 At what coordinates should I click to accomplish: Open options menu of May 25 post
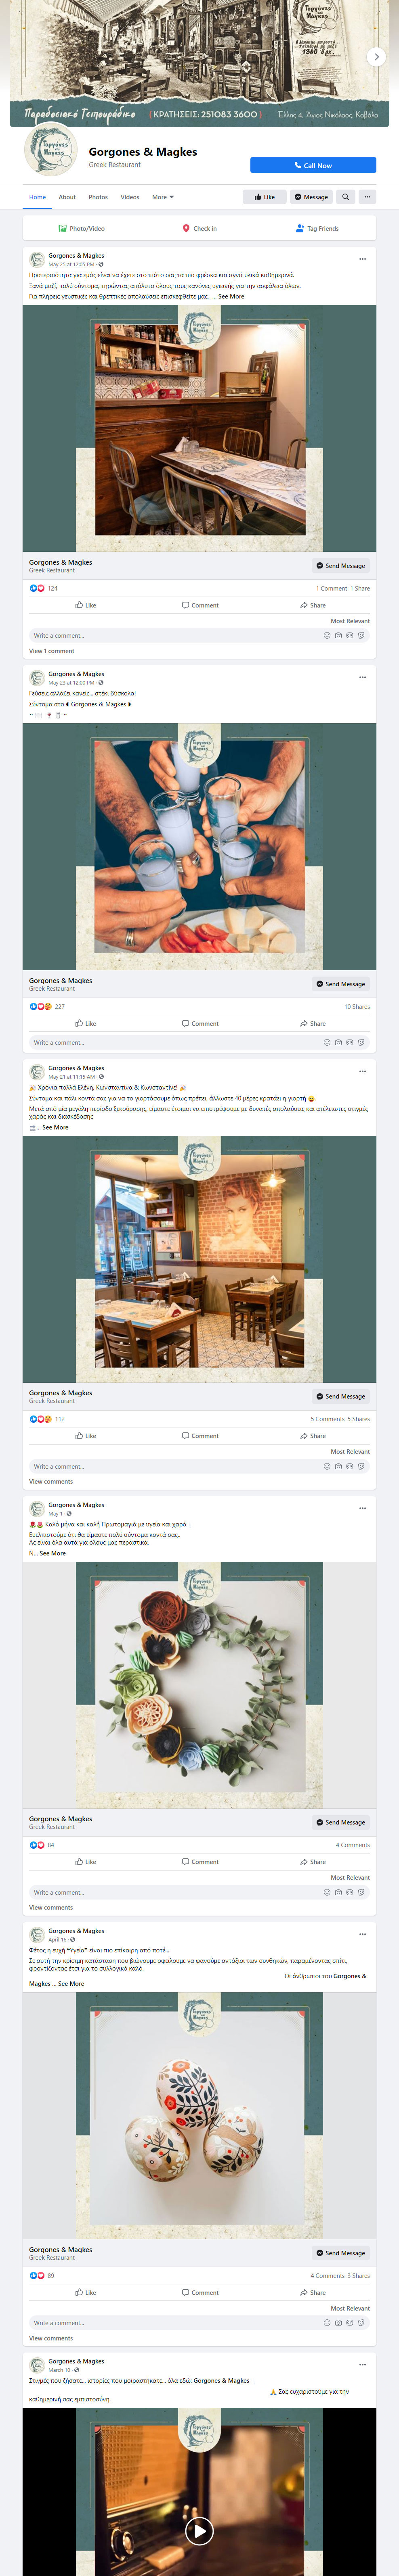(x=362, y=259)
